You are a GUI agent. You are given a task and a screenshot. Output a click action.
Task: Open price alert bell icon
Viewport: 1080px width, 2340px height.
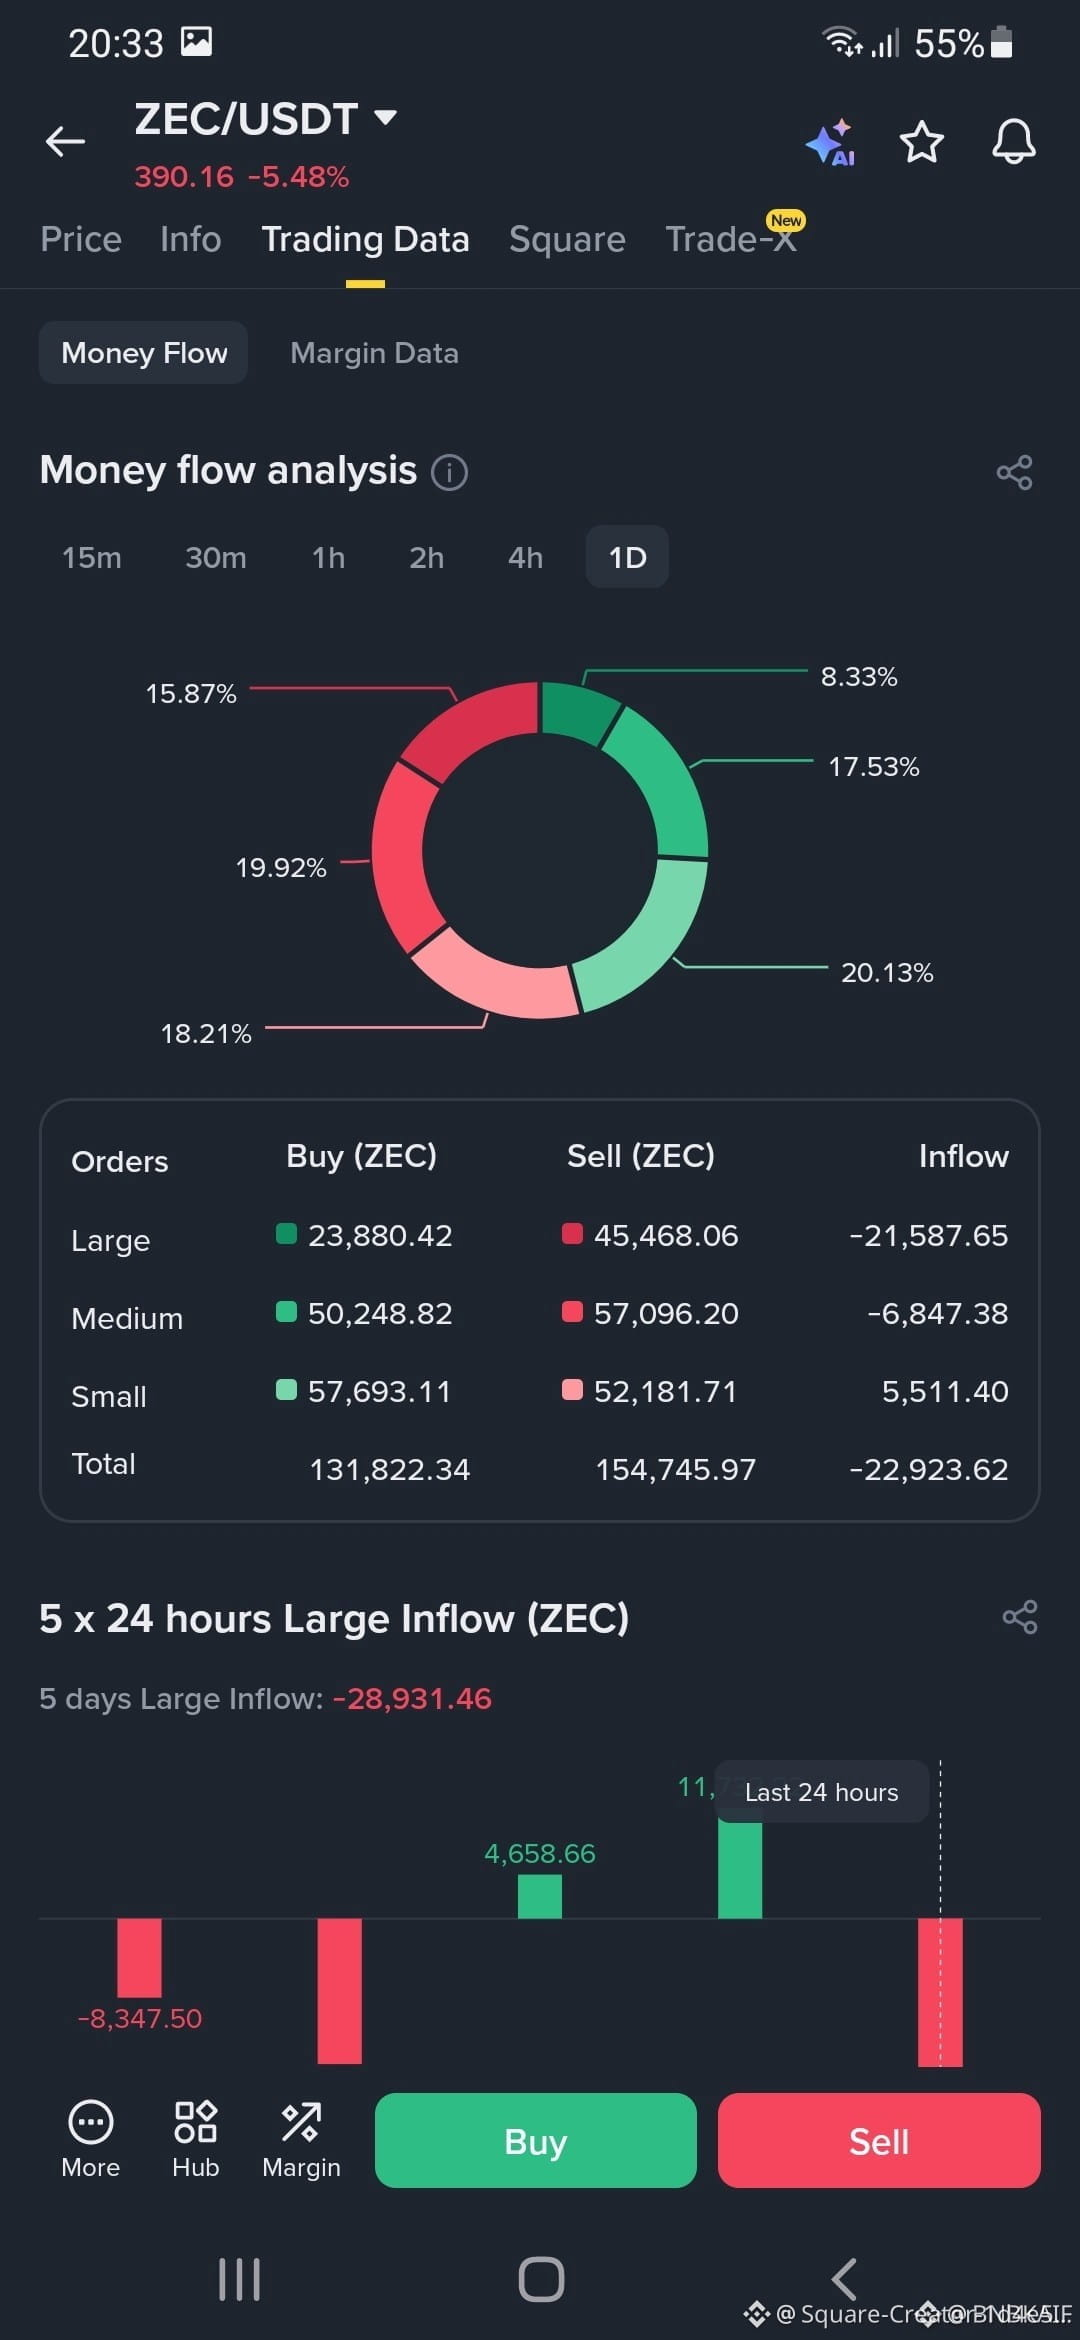tap(1013, 142)
